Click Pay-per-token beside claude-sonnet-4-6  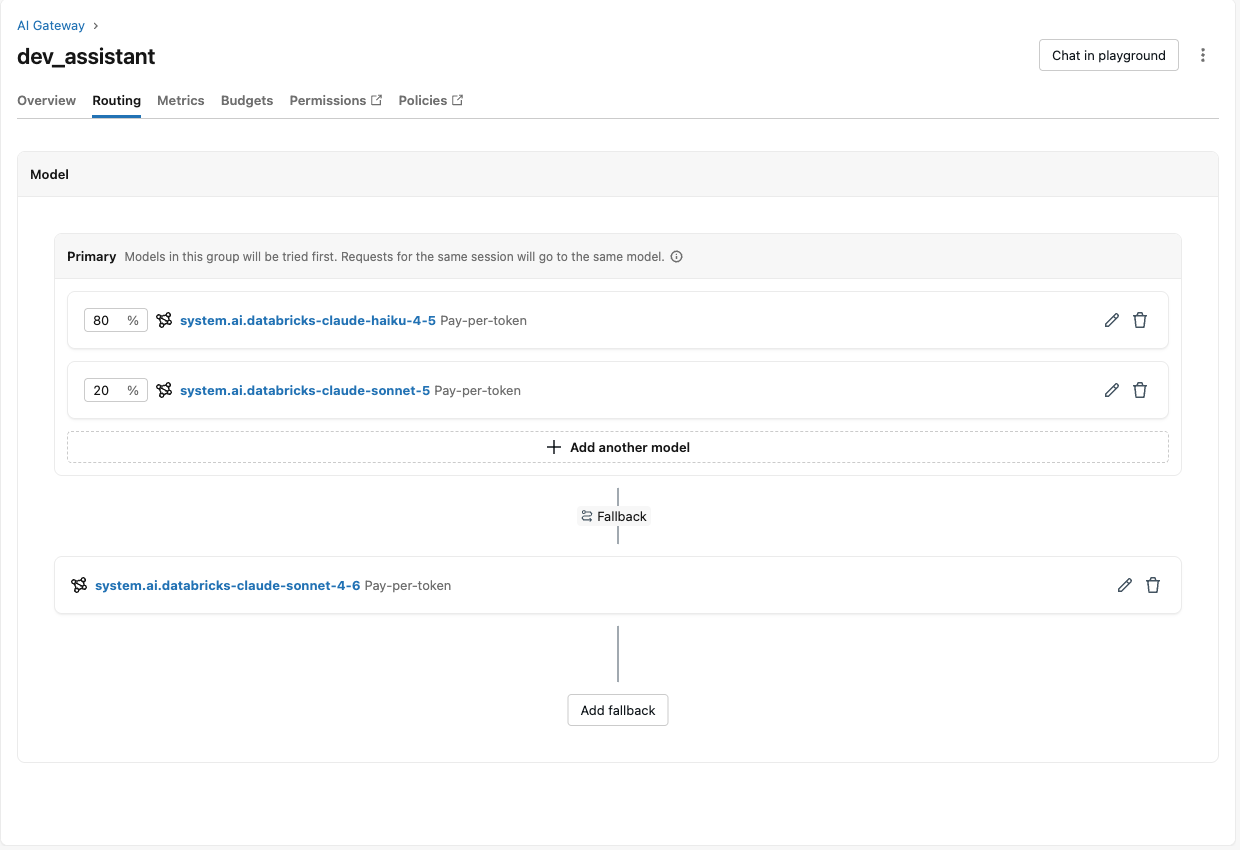click(407, 585)
